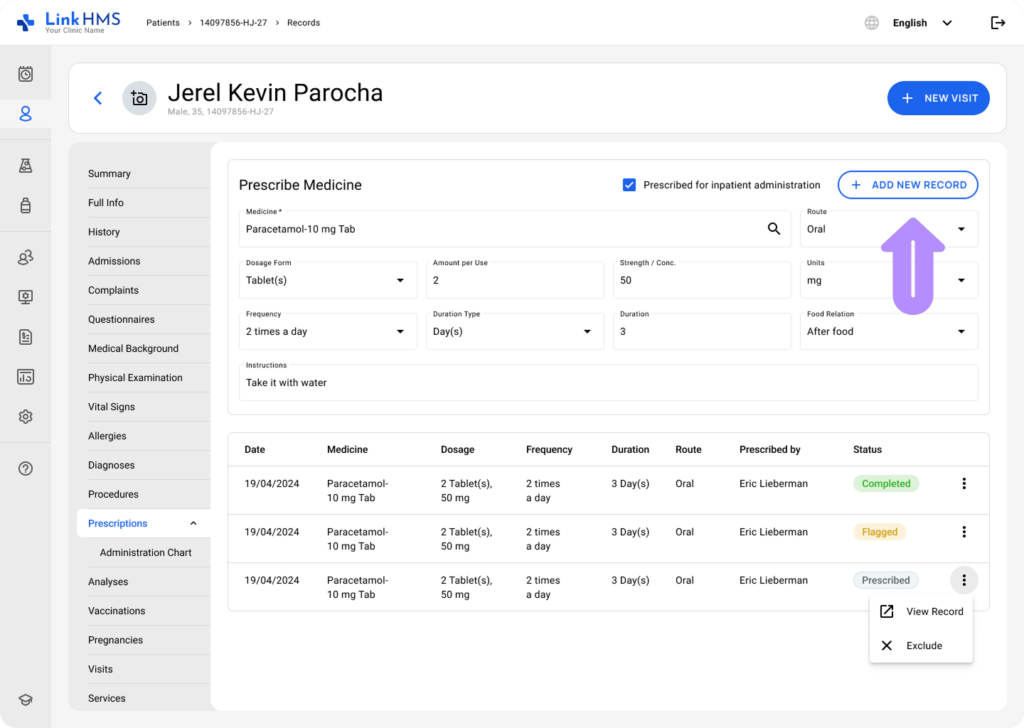Change language with English dropdown
Viewport: 1024px width, 728px height.
921,23
